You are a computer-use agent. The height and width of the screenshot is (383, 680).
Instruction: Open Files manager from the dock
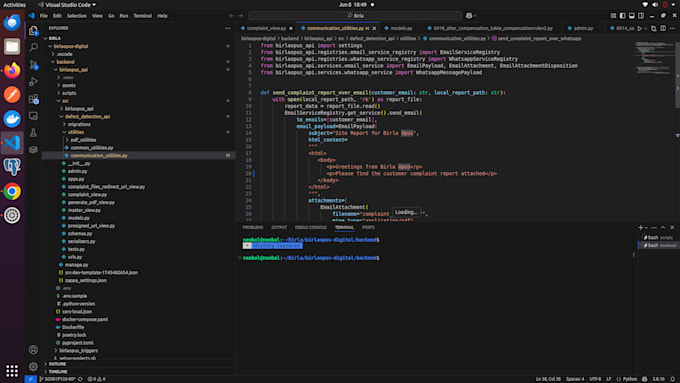point(12,46)
